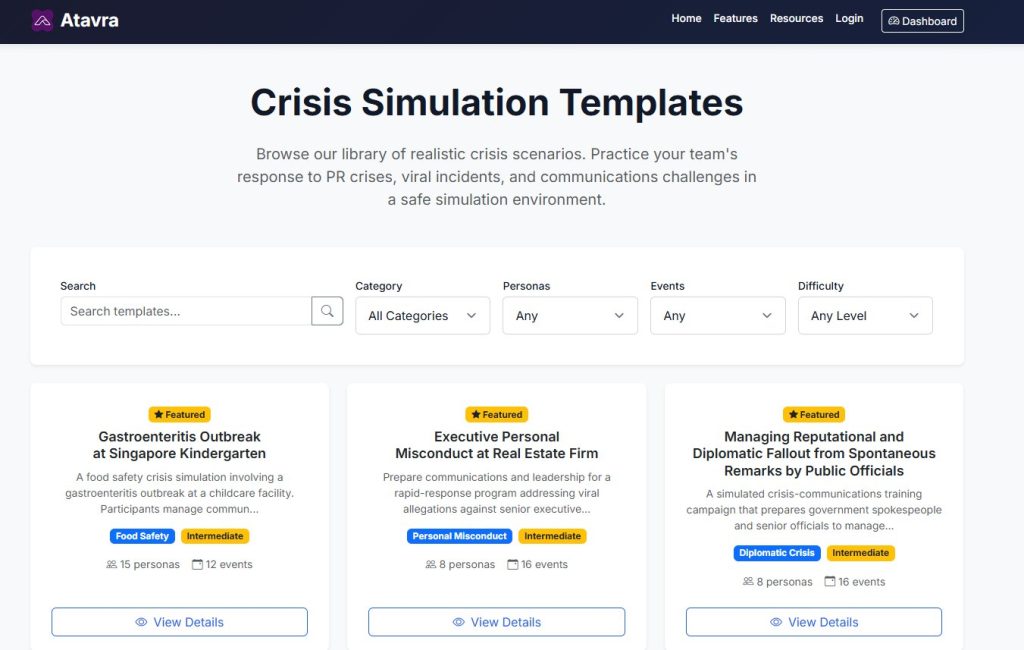
Task: Open the Events filter dropdown
Action: click(x=717, y=316)
